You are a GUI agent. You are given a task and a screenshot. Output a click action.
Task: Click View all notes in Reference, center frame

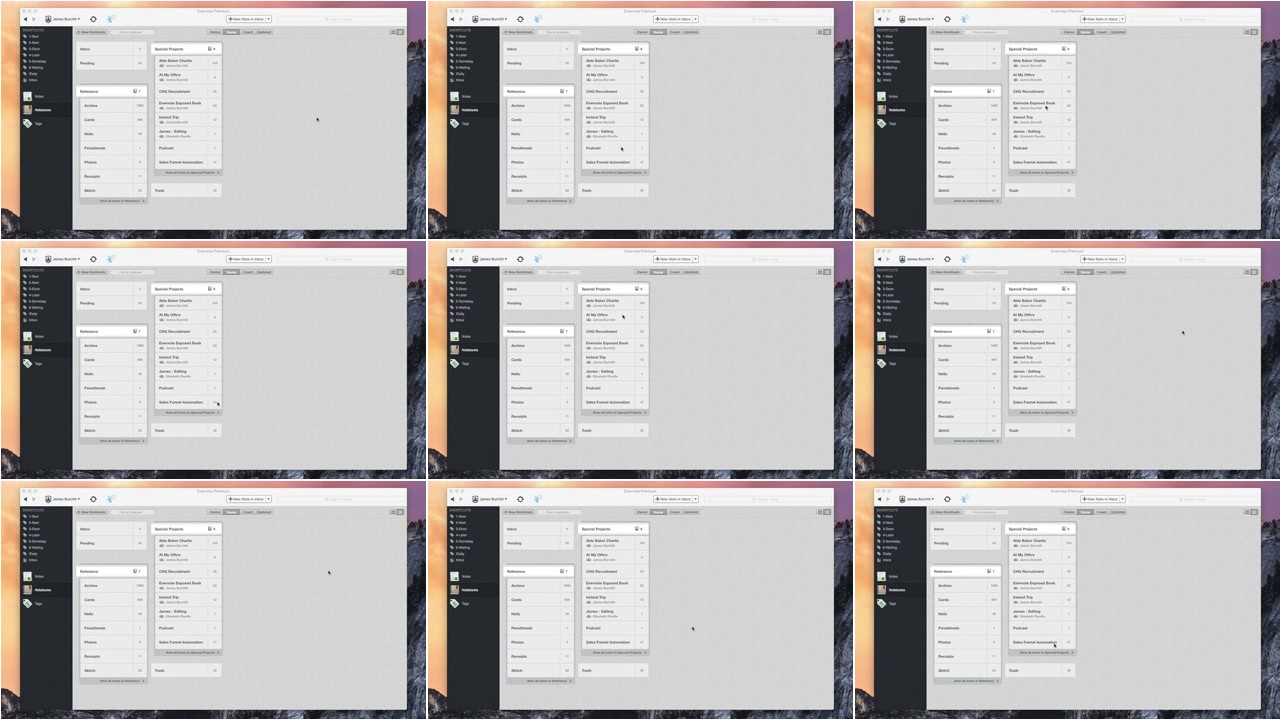click(x=540, y=441)
